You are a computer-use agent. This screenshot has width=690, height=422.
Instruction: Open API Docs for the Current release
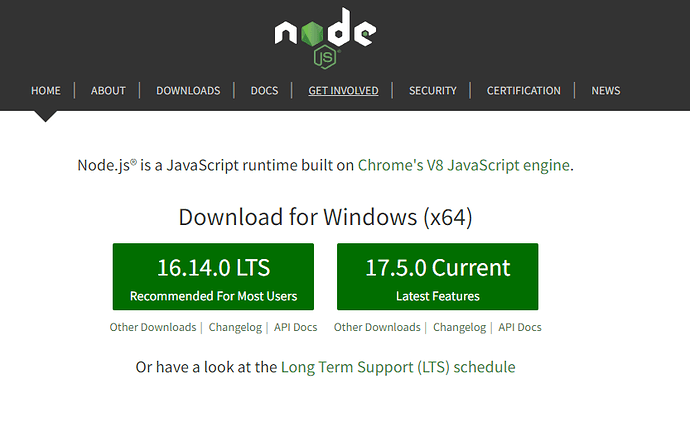click(520, 327)
